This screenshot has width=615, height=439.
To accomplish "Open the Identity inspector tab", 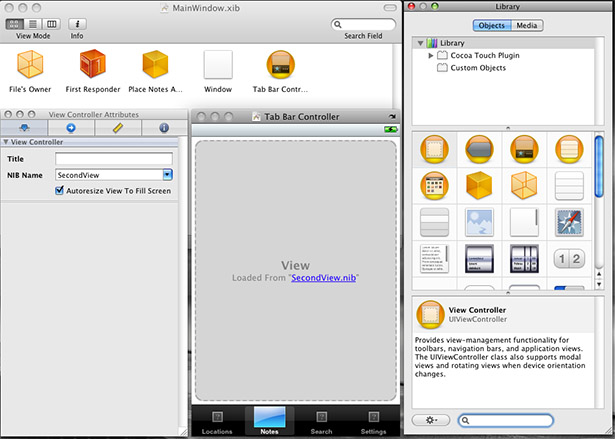I will [x=164, y=128].
